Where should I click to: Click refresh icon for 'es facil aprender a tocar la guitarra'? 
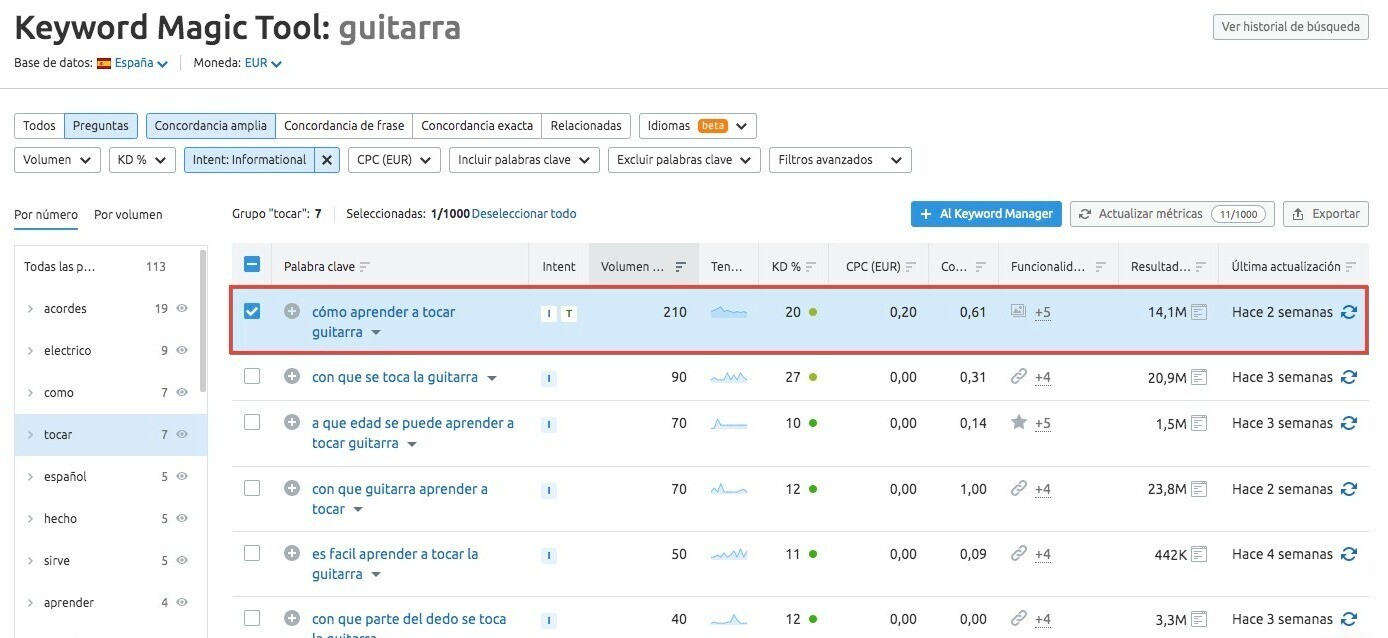click(x=1349, y=554)
